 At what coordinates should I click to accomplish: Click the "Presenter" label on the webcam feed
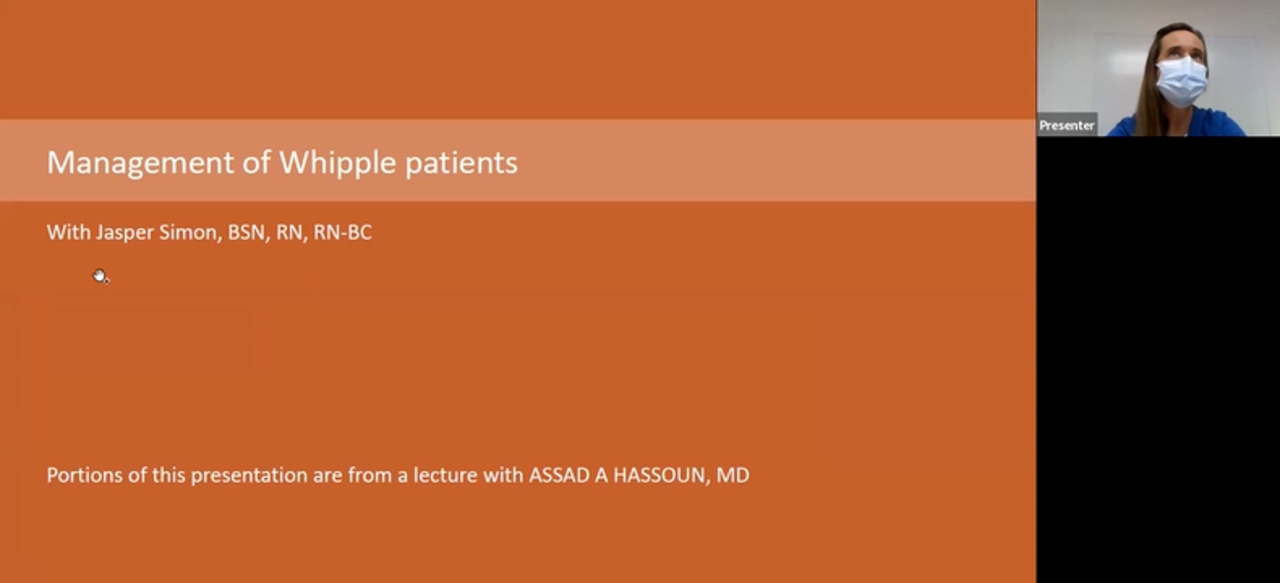coord(1066,125)
